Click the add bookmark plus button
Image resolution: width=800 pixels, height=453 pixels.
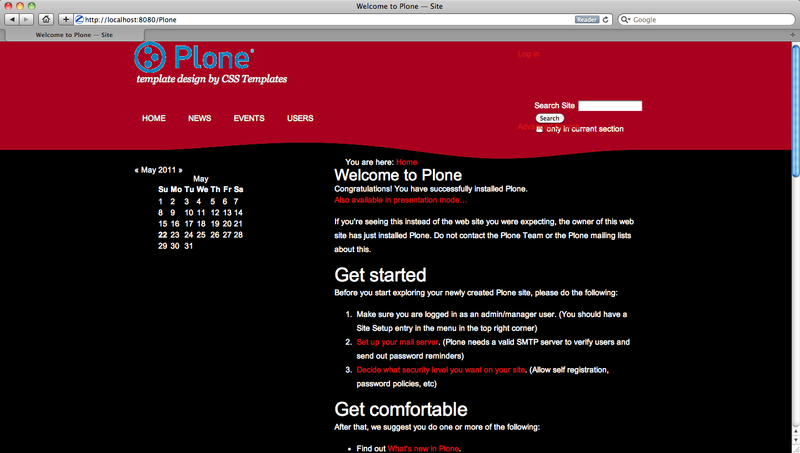click(66, 19)
